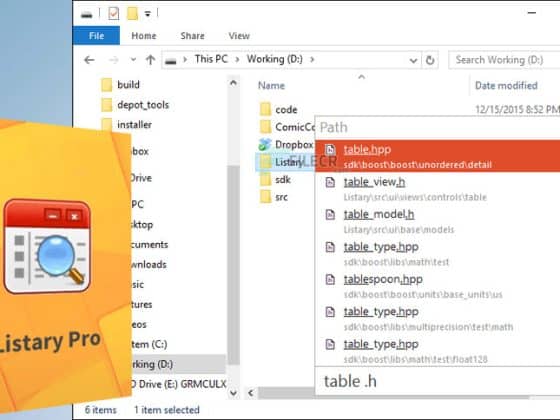The width and height of the screenshot is (560, 420).
Task: Open the File ribbon tab
Action: pyautogui.click(x=96, y=36)
